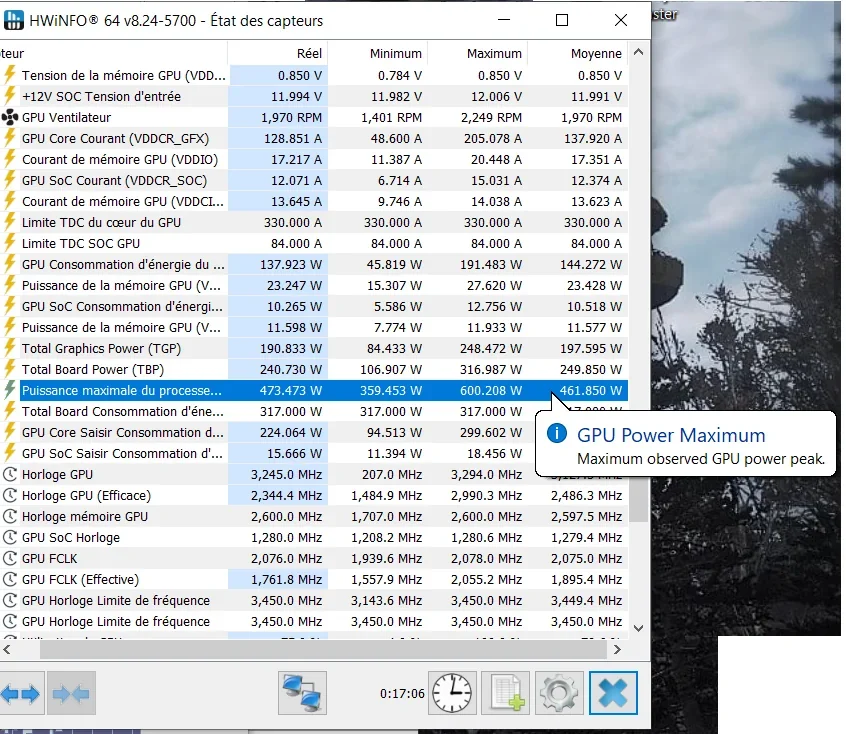Screen dimensions: 846x734
Task: Click lightning icon beside Total Board Power (TBP)
Action: [9, 369]
